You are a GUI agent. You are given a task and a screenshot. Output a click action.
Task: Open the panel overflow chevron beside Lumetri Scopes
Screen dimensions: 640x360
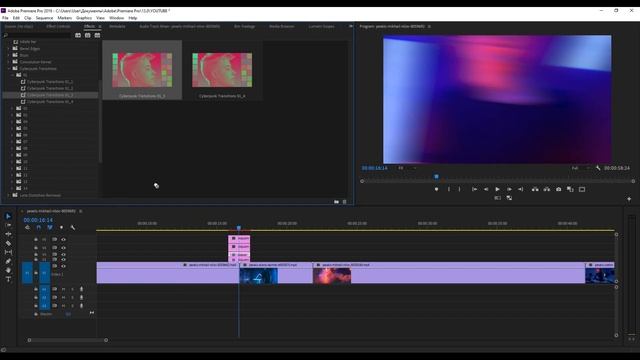tap(351, 26)
